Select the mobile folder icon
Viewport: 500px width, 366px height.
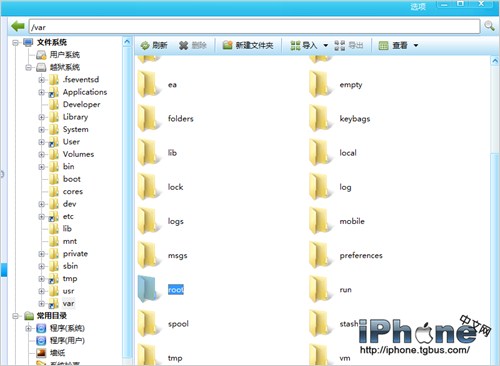click(317, 221)
